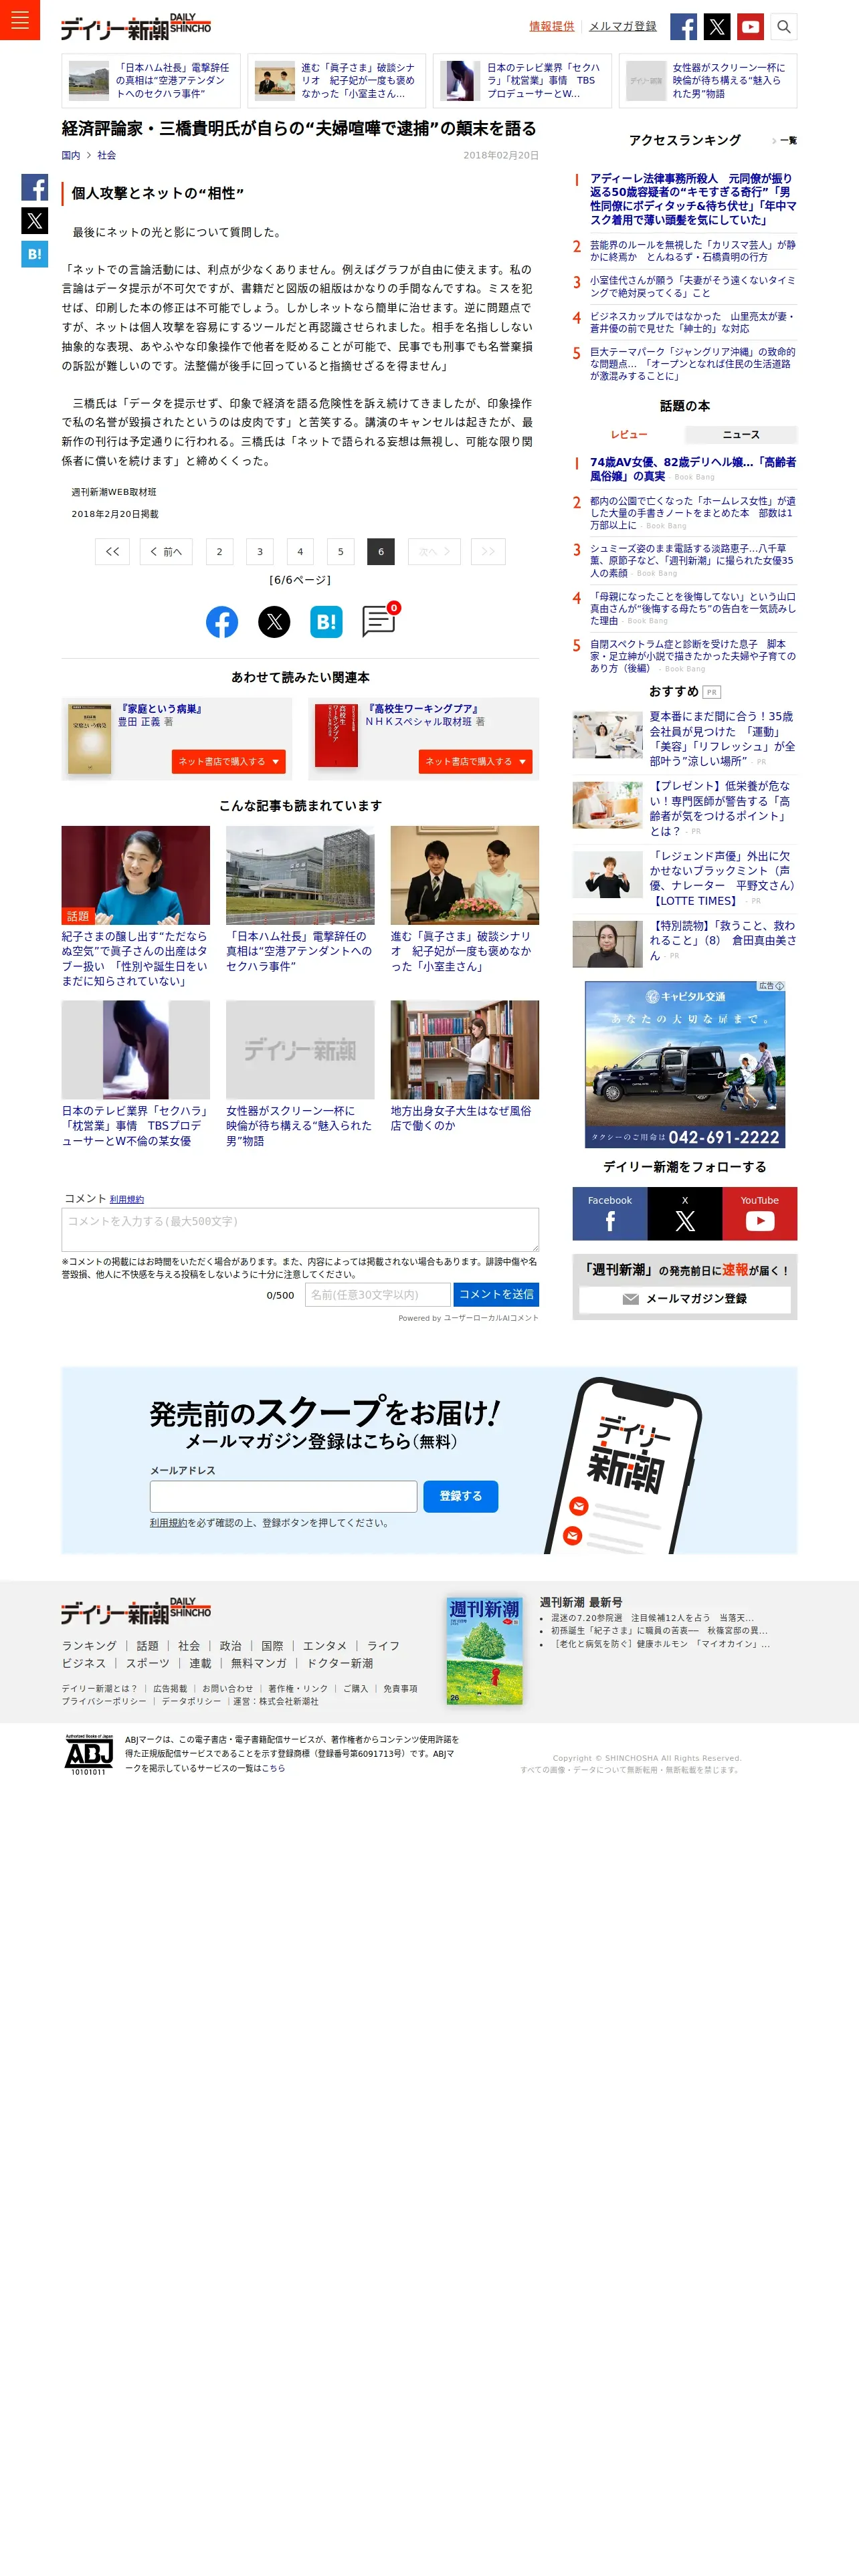Open footer ドクター新潮 menu link
Viewport: 859px width, 2576px height.
340,1663
